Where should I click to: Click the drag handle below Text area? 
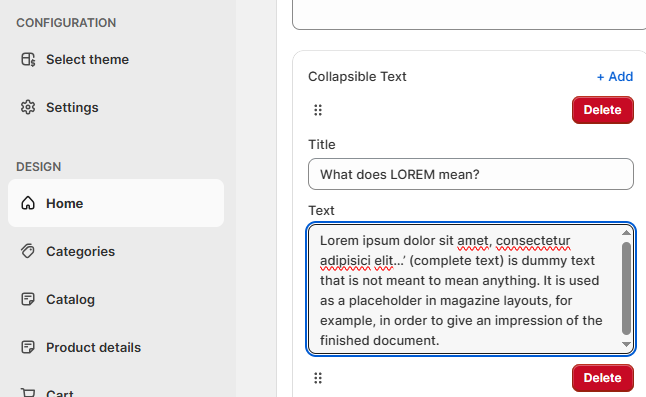point(318,378)
